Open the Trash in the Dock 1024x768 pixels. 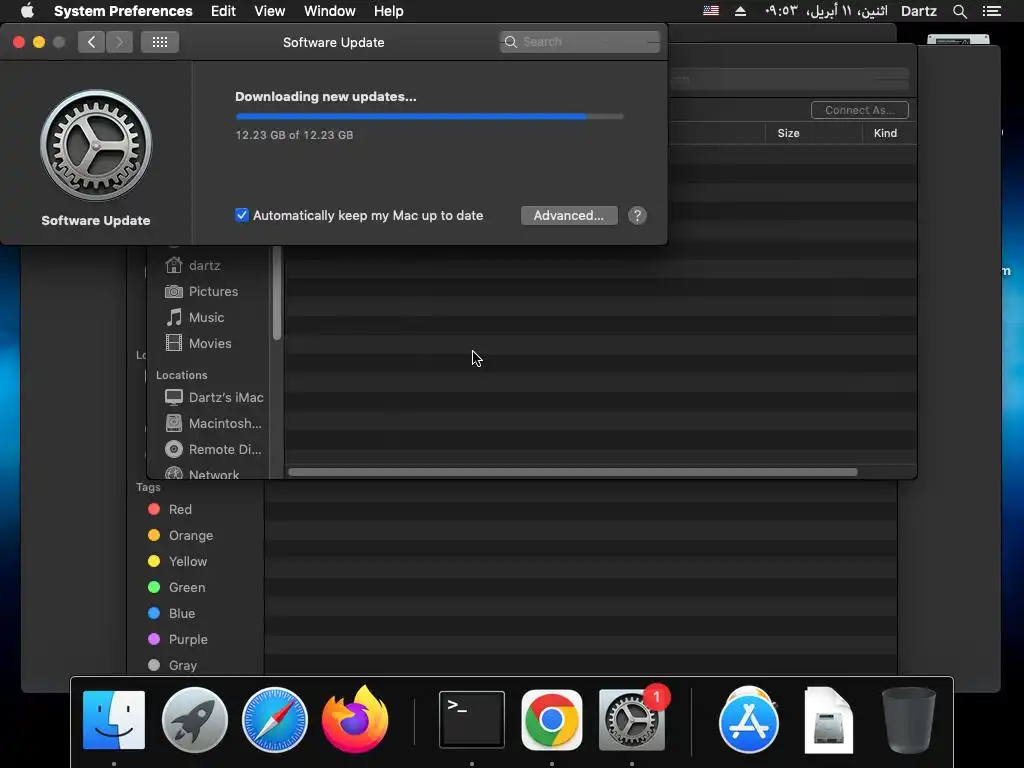point(908,720)
